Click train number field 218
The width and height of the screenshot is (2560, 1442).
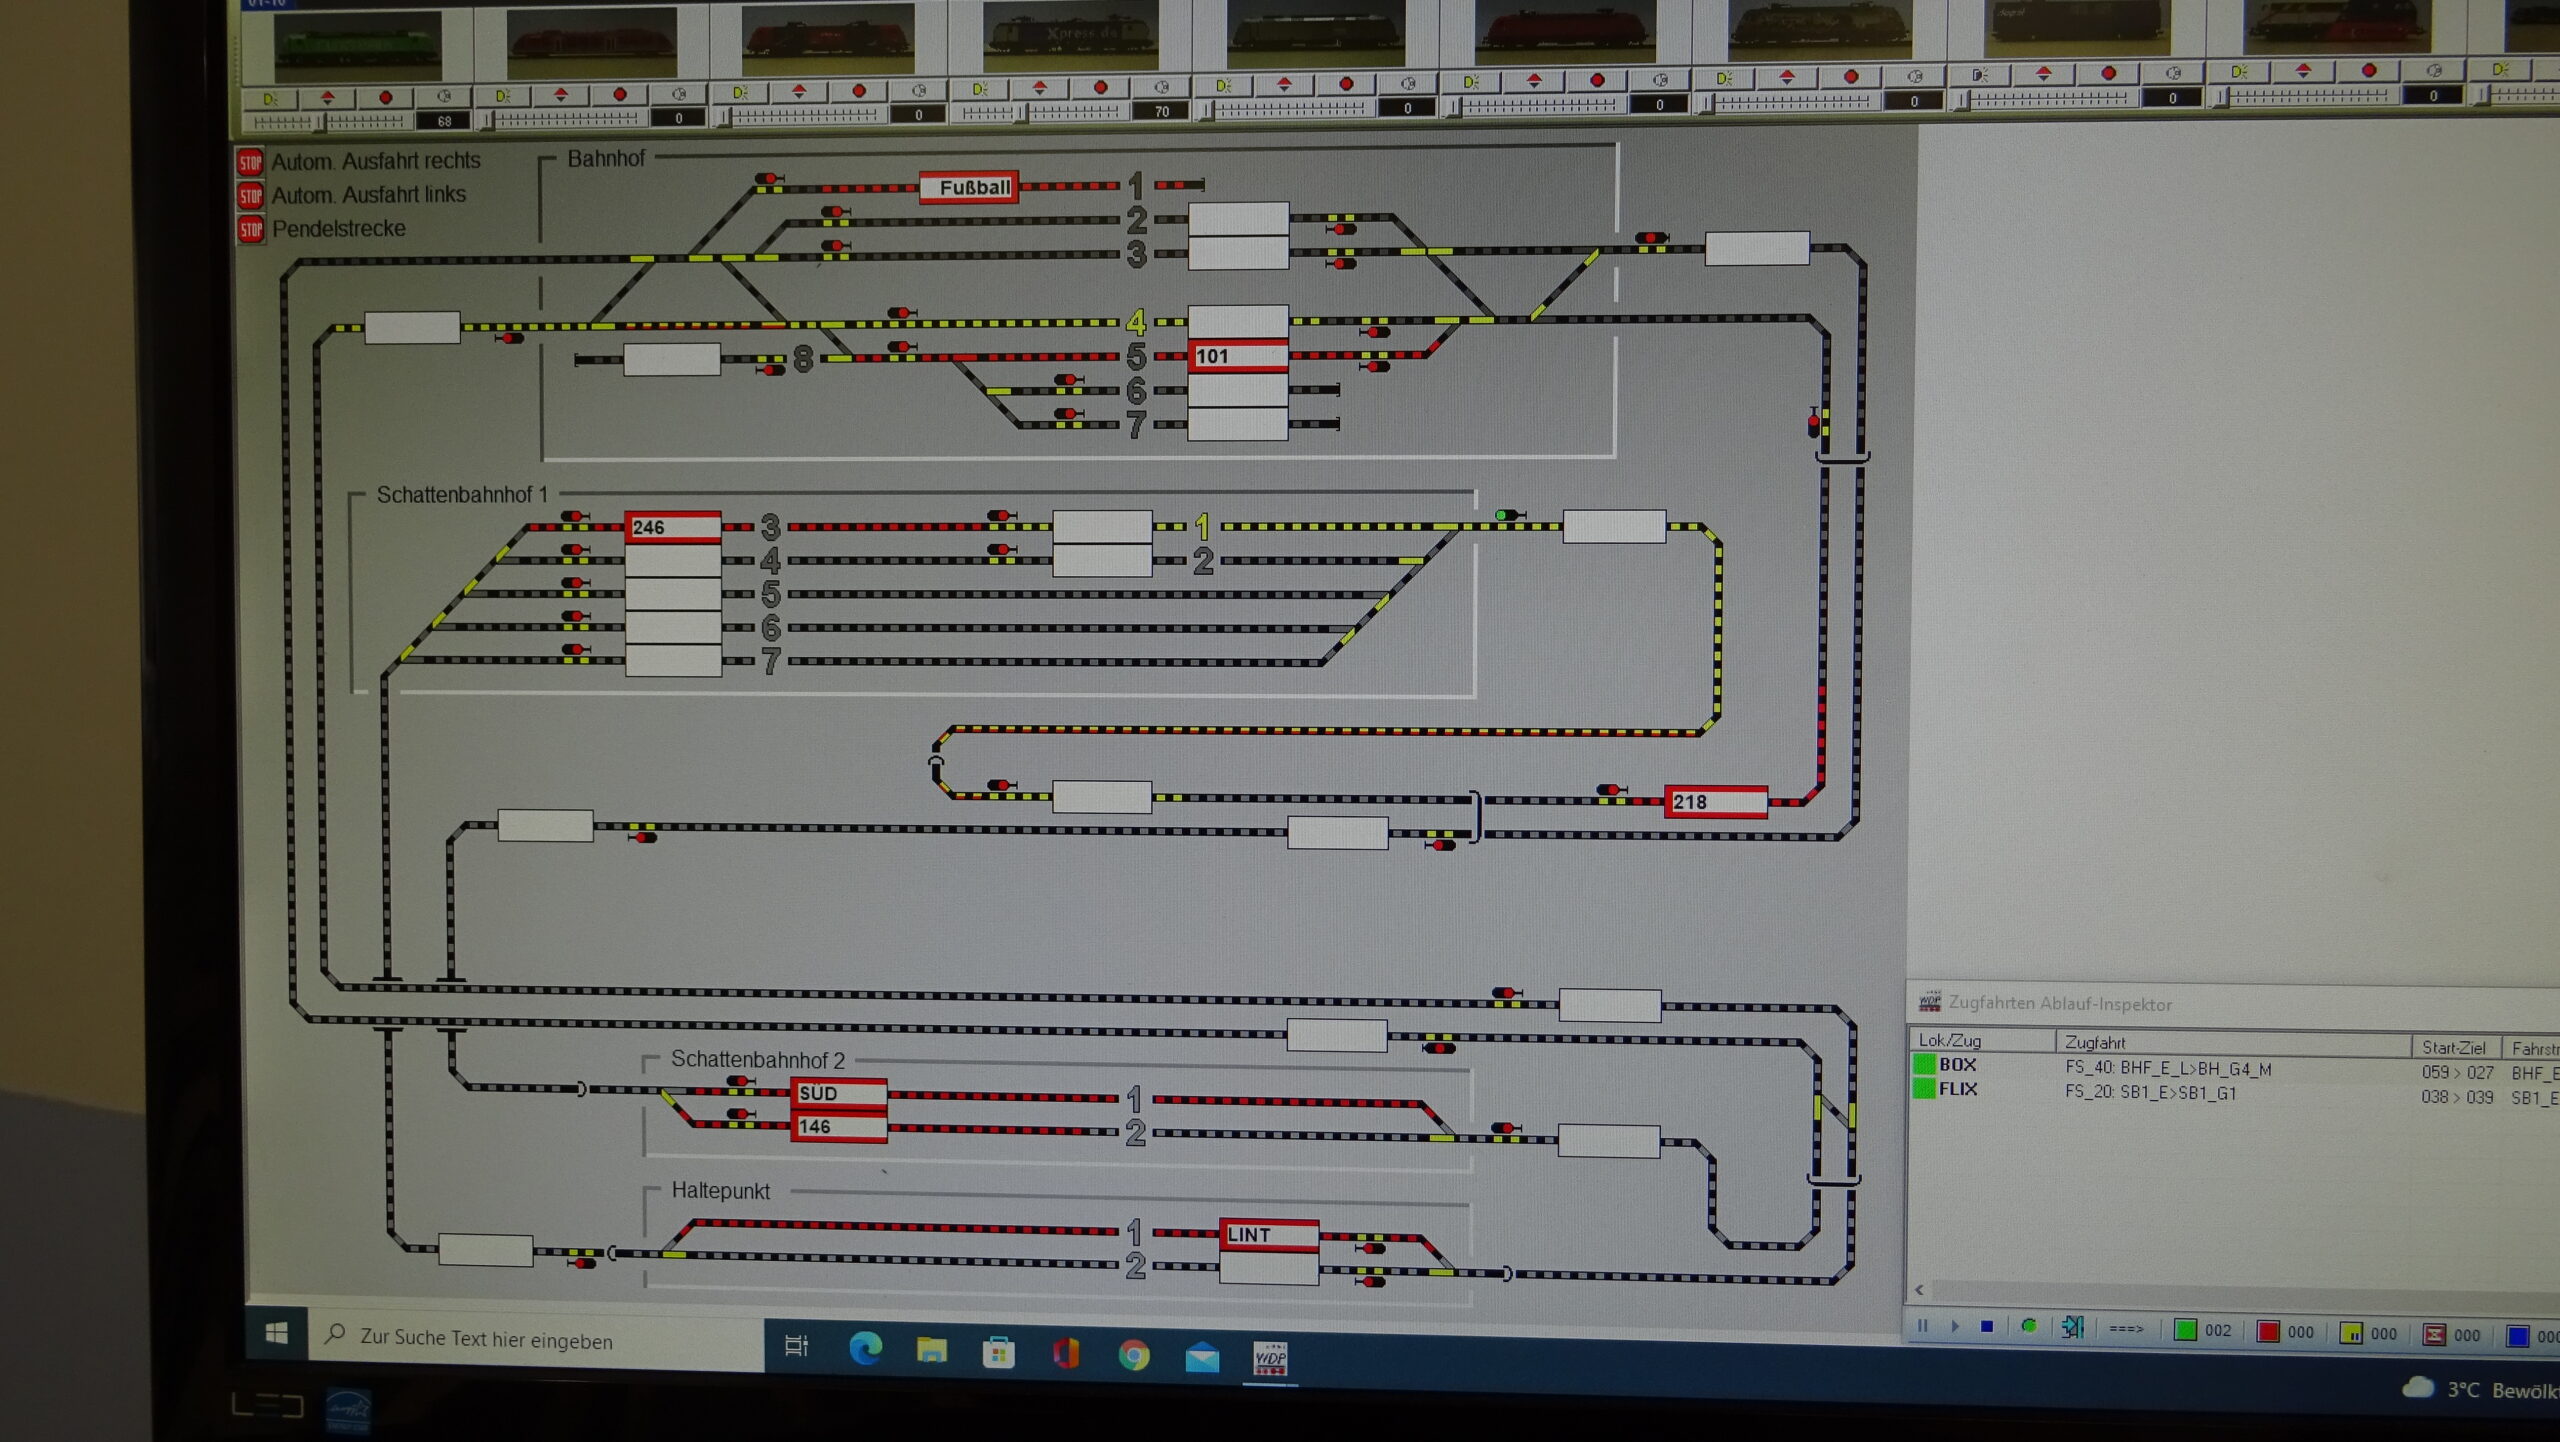pyautogui.click(x=1716, y=802)
